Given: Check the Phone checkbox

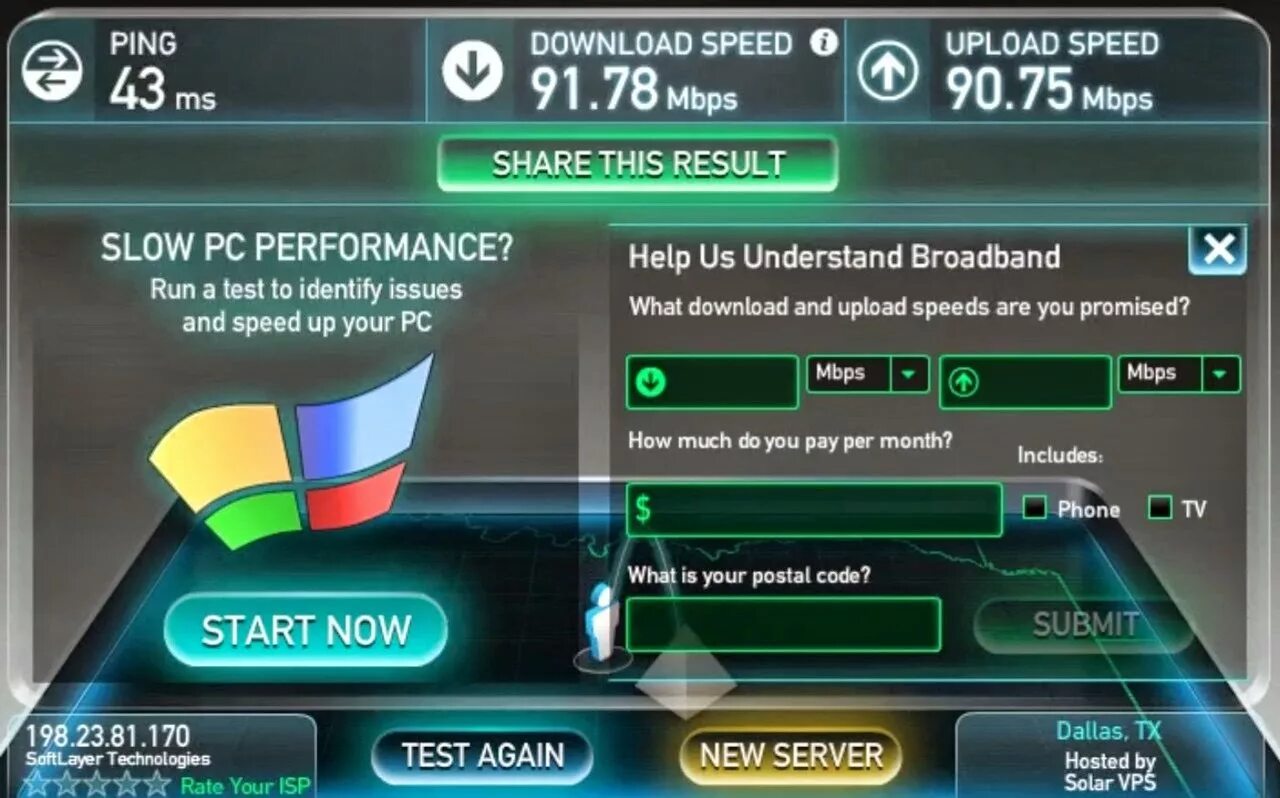Looking at the screenshot, I should [x=1035, y=508].
